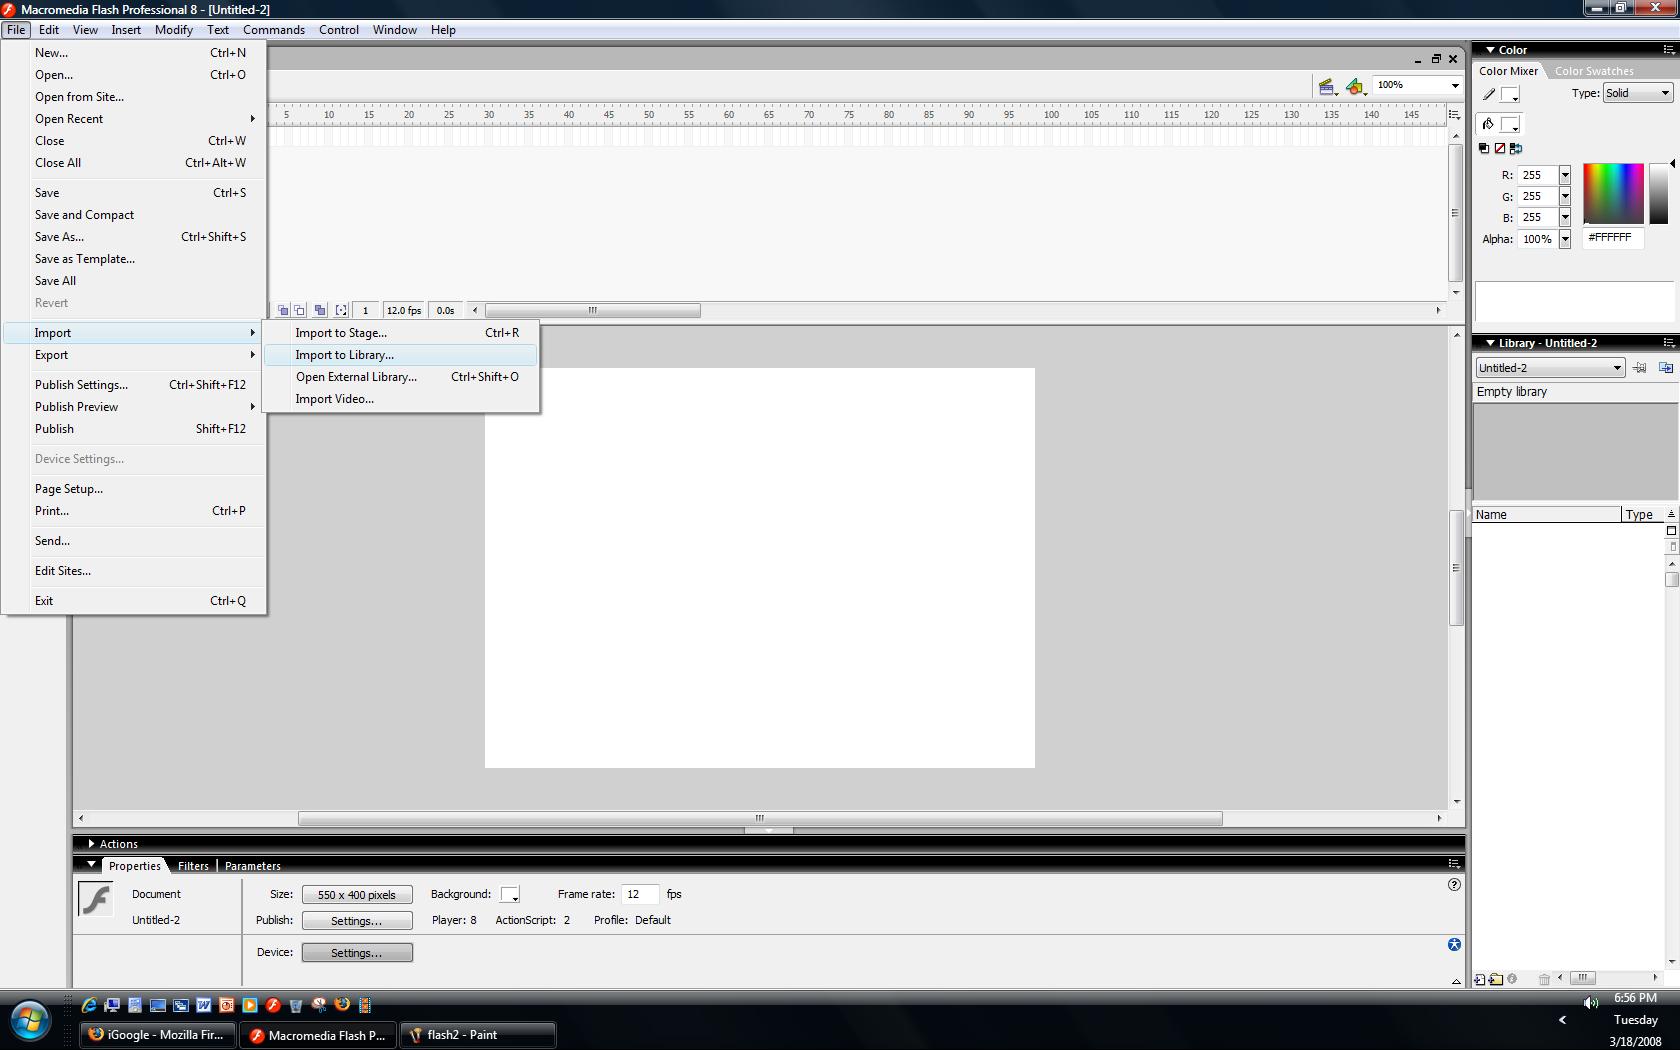This screenshot has width=1680, height=1050.
Task: Collapse the Library panel
Action: [1490, 342]
